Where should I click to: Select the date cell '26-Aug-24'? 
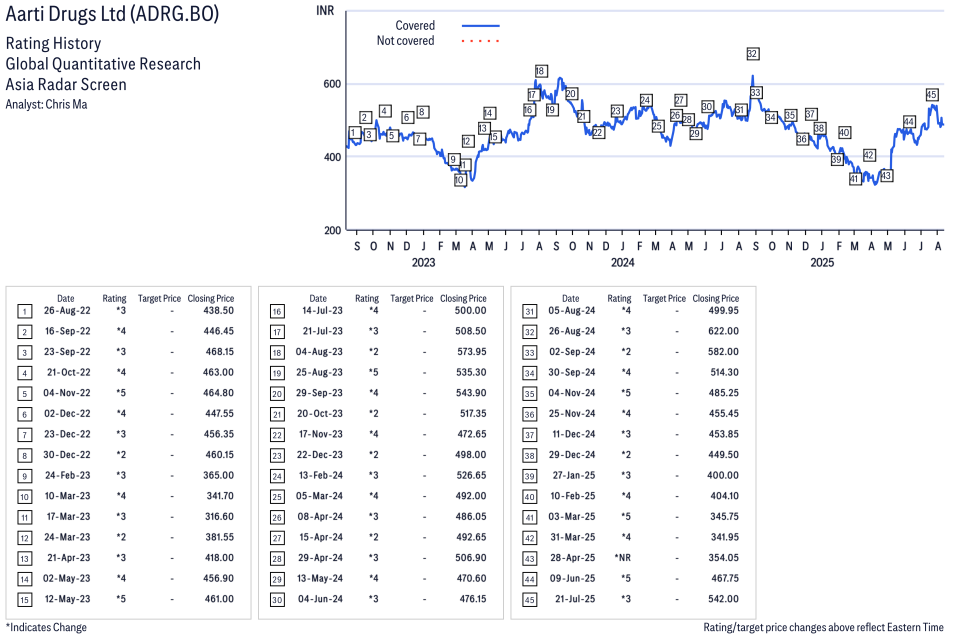[572, 331]
